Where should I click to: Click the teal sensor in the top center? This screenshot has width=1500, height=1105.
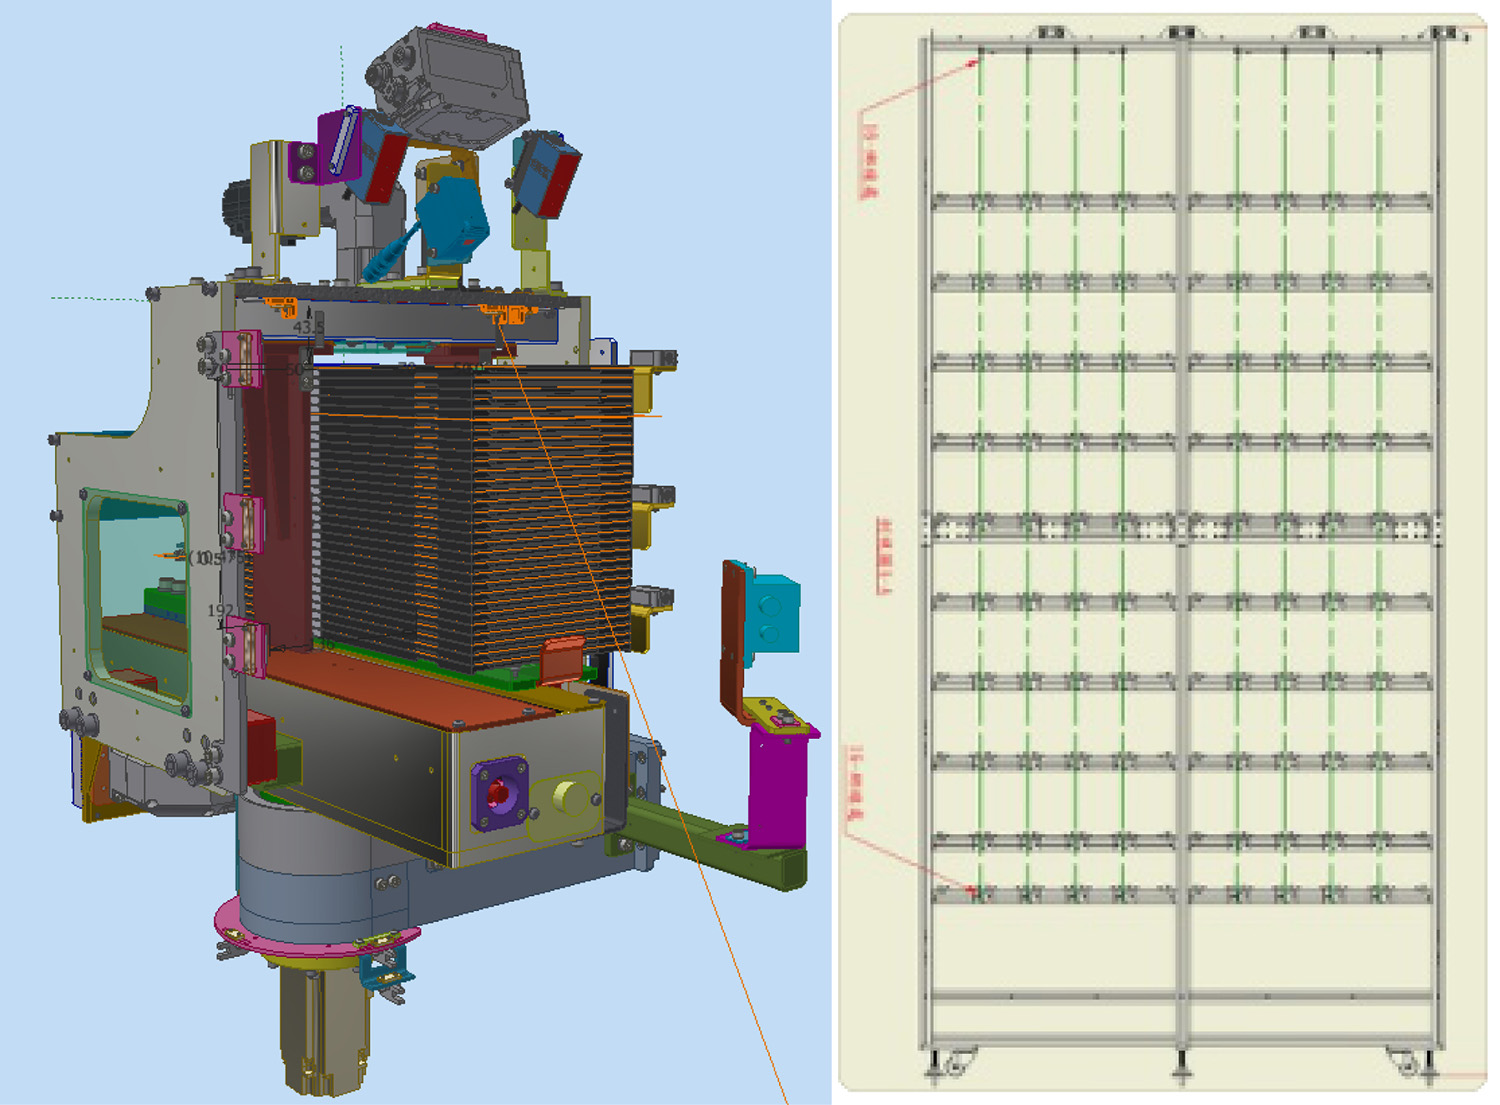point(452,220)
